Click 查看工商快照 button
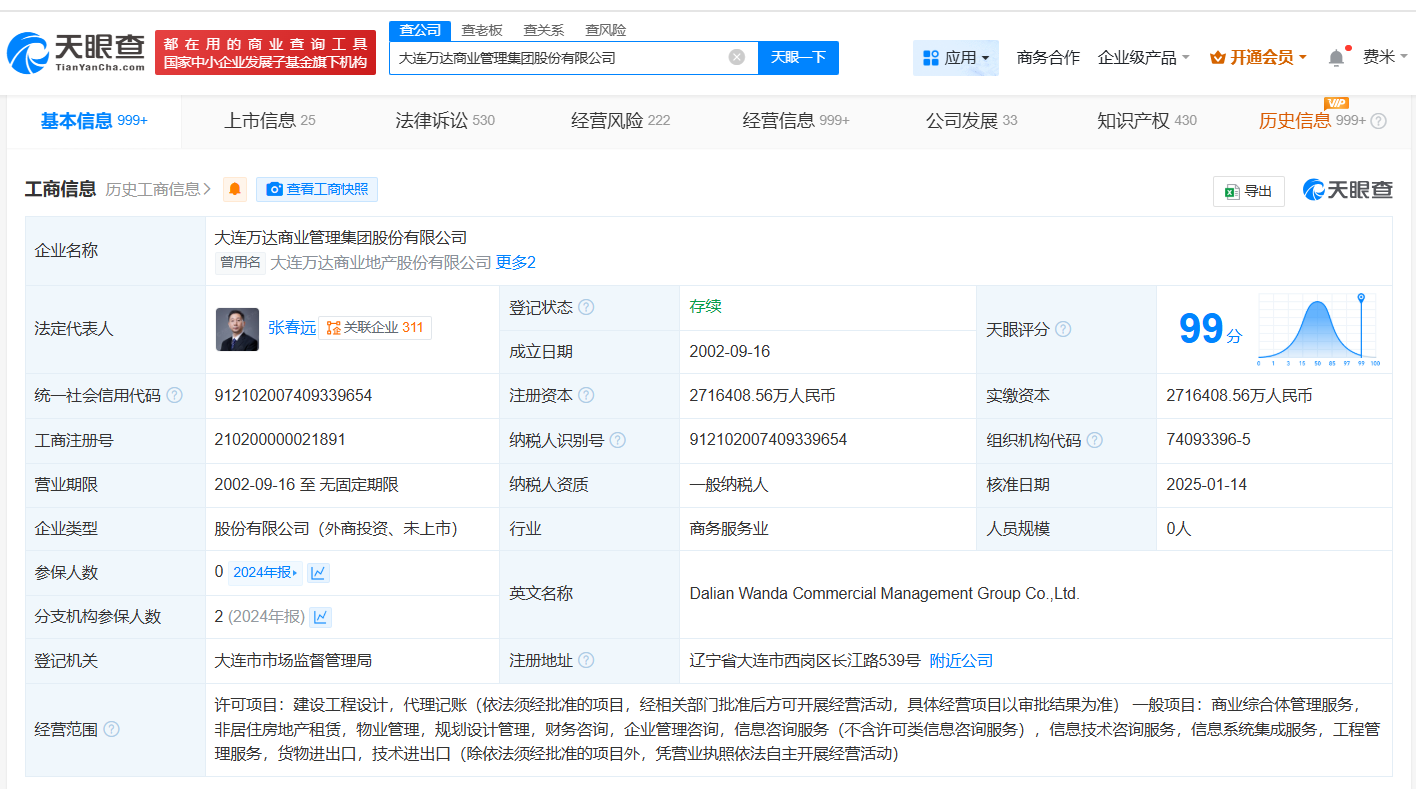1416x789 pixels. 317,189
